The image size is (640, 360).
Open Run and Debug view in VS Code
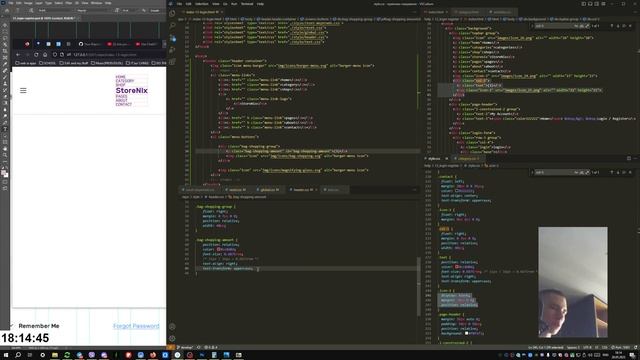coord(172,50)
